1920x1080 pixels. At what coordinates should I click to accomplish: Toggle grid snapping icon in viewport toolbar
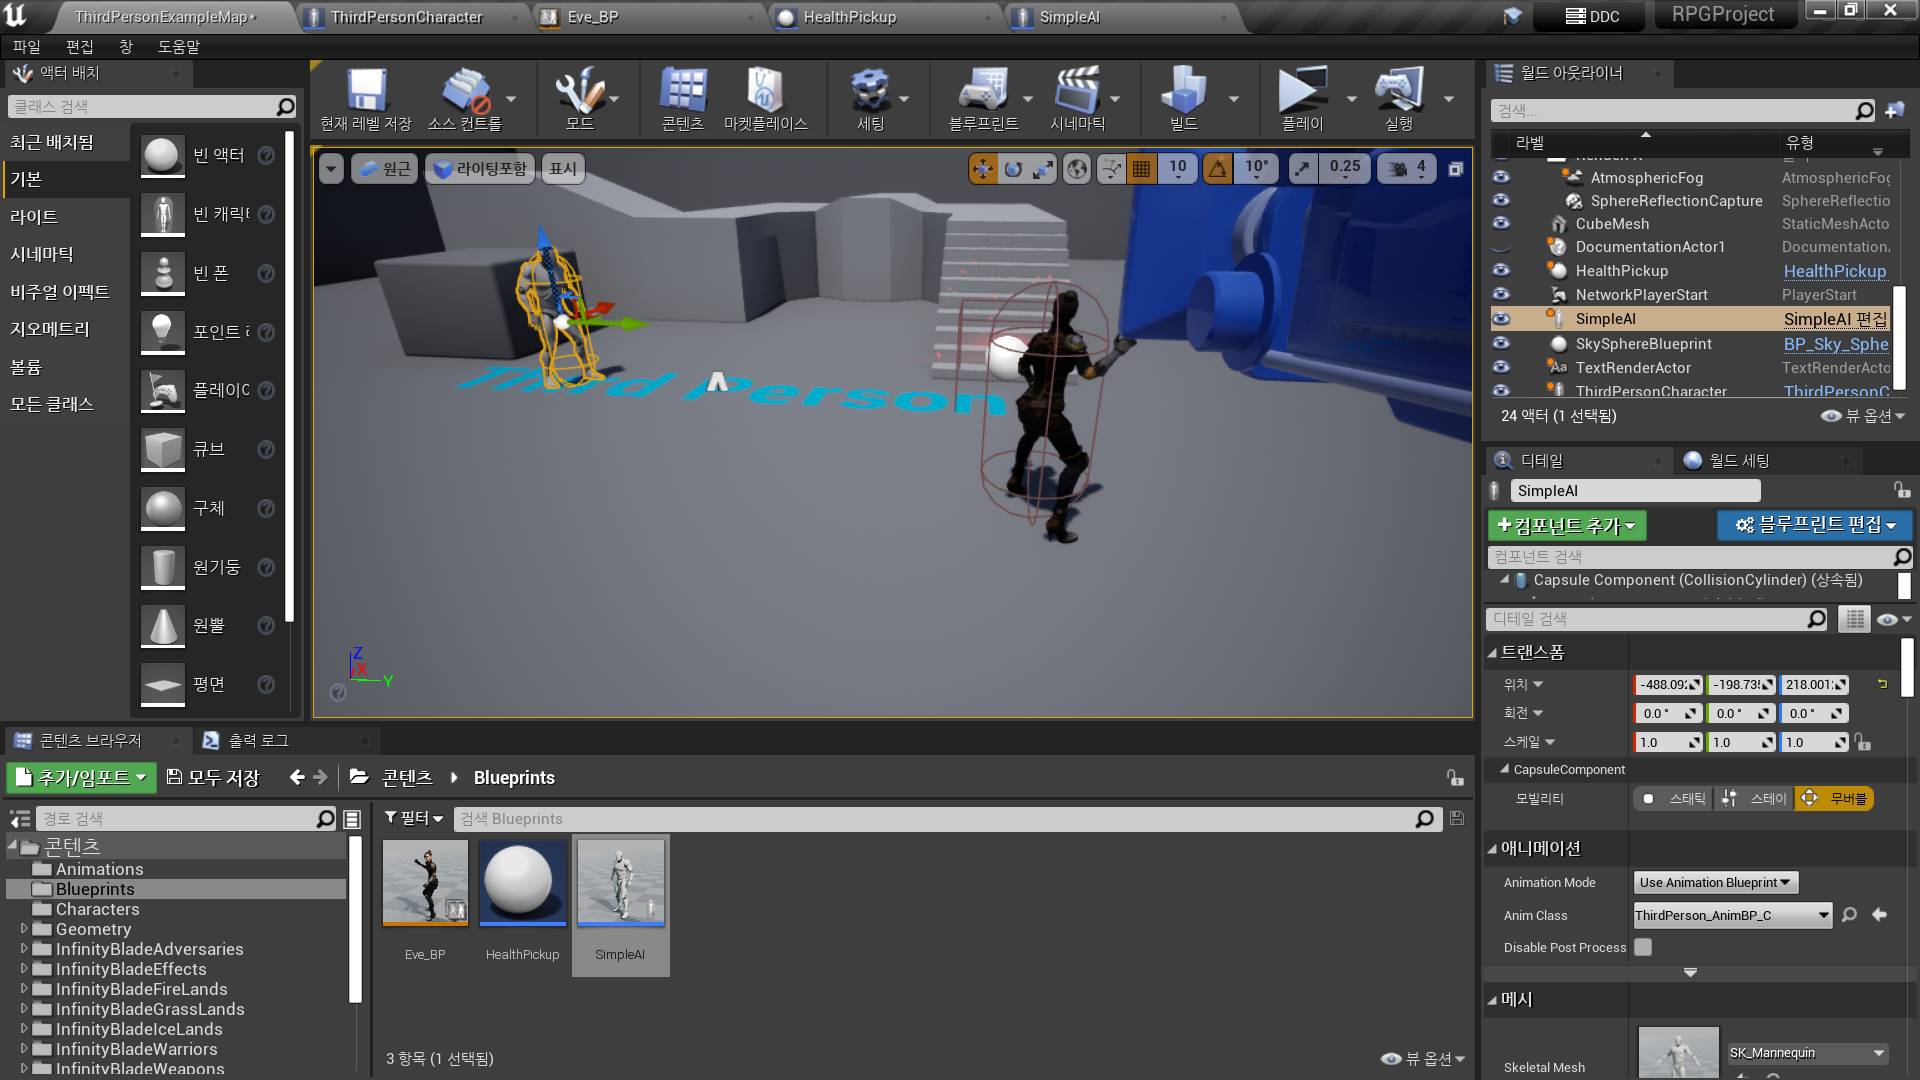pyautogui.click(x=1141, y=169)
